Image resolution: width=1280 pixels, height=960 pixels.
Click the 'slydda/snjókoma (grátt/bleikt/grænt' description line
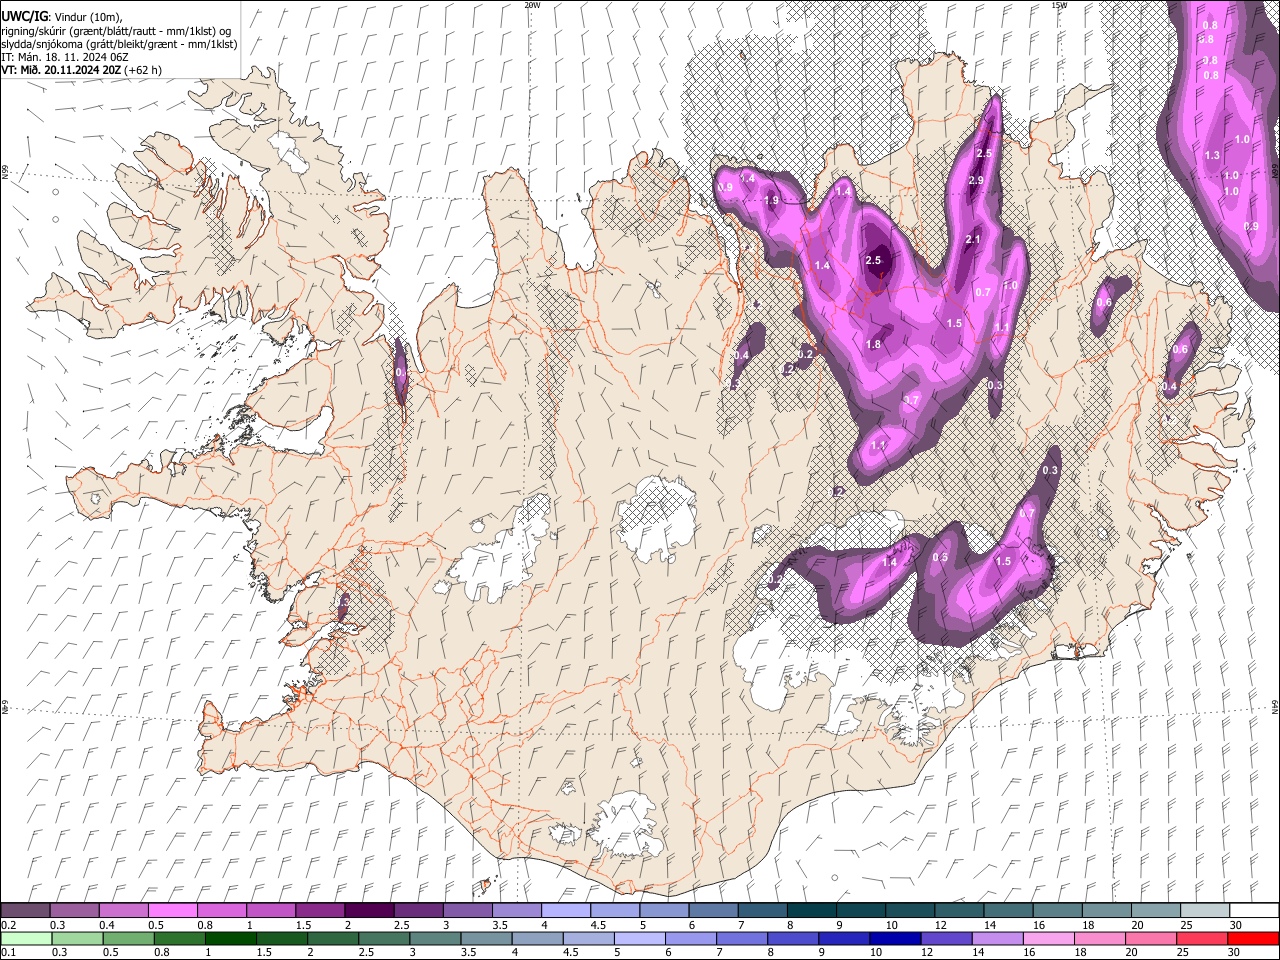119,44
